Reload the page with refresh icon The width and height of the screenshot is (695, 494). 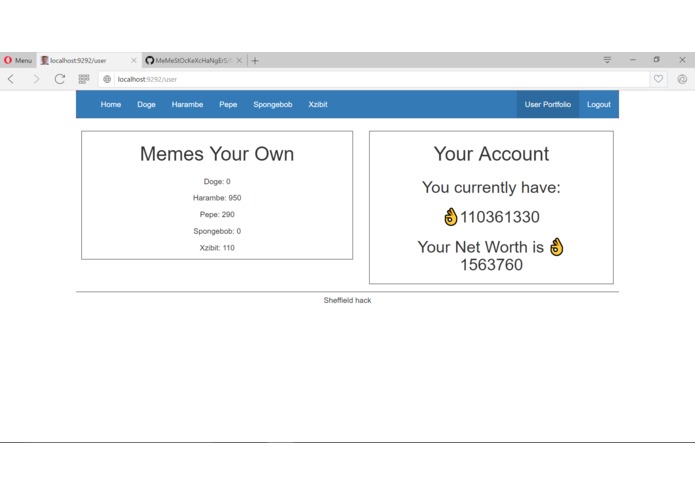(60, 79)
